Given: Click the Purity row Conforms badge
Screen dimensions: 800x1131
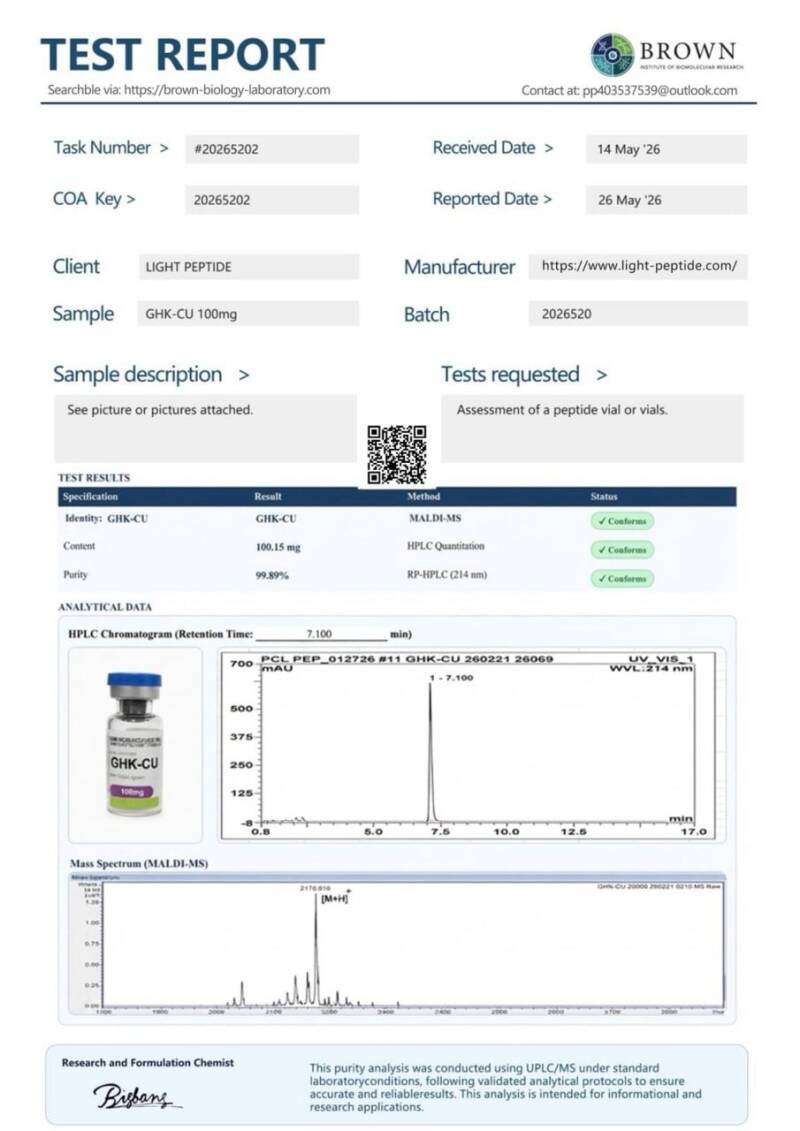Looking at the screenshot, I should (622, 578).
